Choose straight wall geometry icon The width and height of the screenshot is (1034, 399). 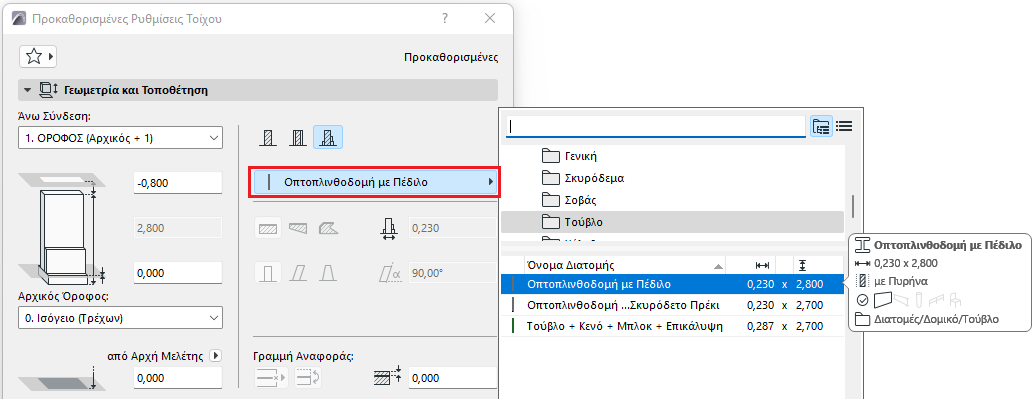[x=268, y=228]
